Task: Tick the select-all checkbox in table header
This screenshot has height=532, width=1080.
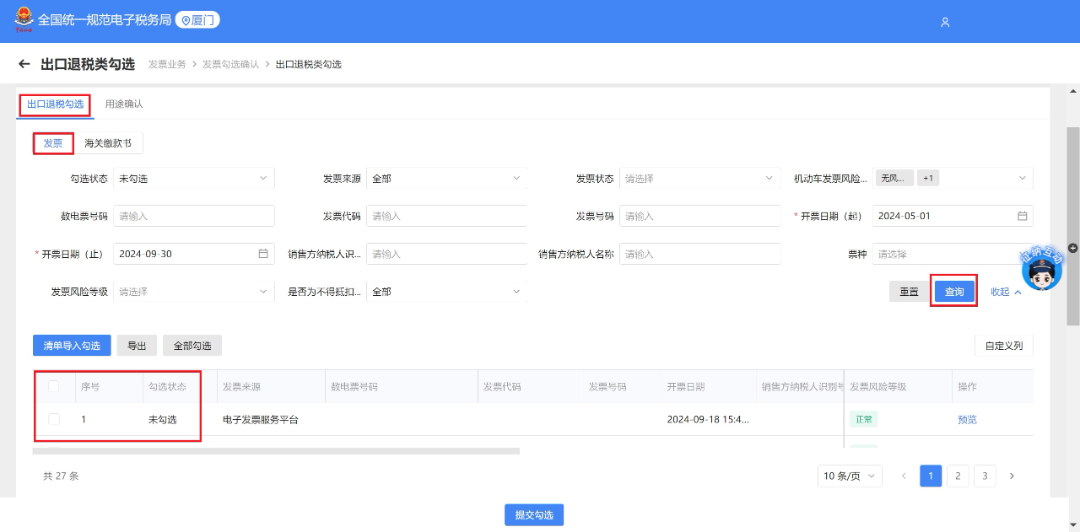Action: coord(54,387)
